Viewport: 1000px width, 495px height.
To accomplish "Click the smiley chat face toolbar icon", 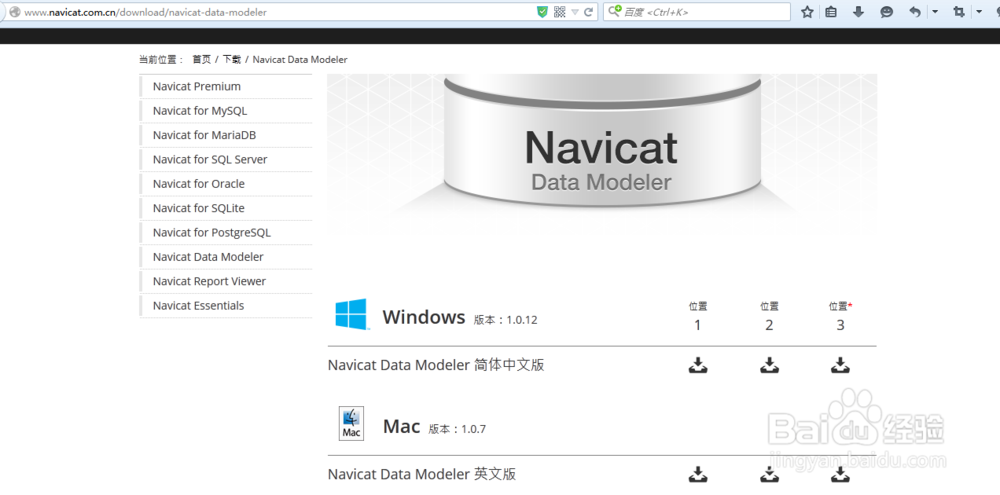I will coord(886,11).
